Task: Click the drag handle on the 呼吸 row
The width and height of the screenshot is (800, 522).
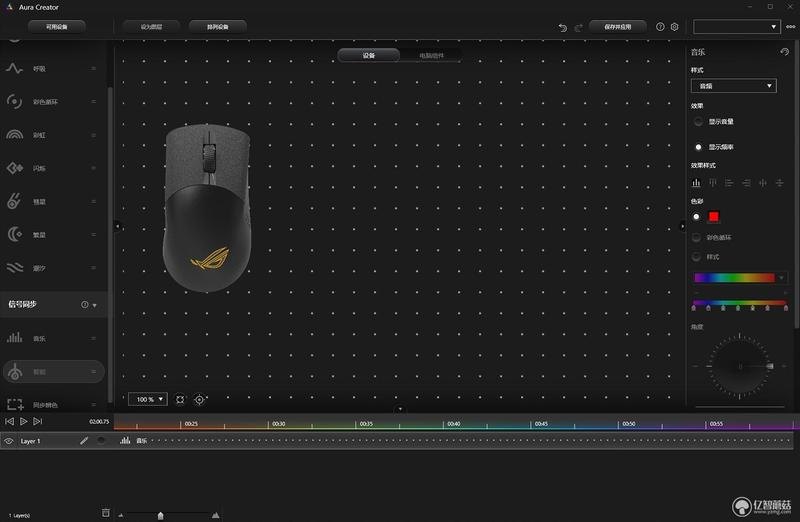Action: pos(93,68)
